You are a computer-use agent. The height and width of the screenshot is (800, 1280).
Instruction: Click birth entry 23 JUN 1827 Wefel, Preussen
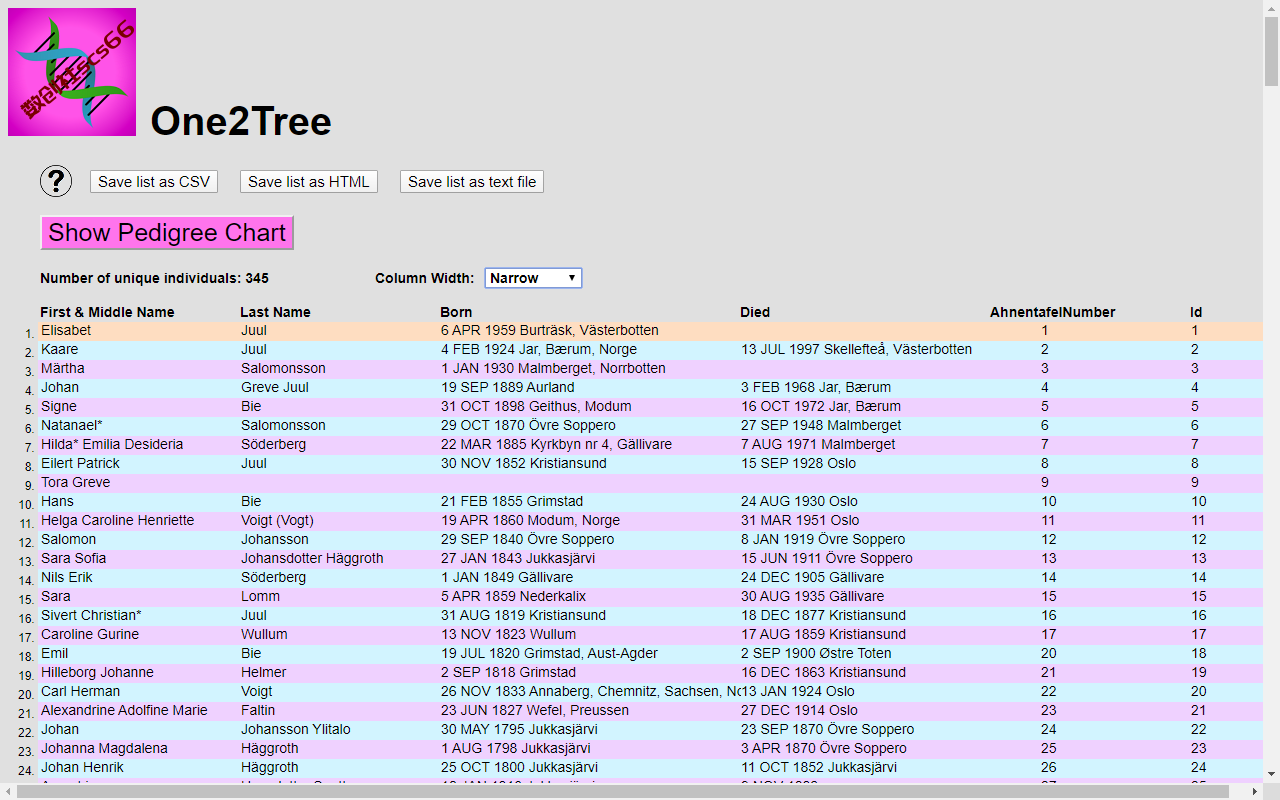pyautogui.click(x=535, y=710)
